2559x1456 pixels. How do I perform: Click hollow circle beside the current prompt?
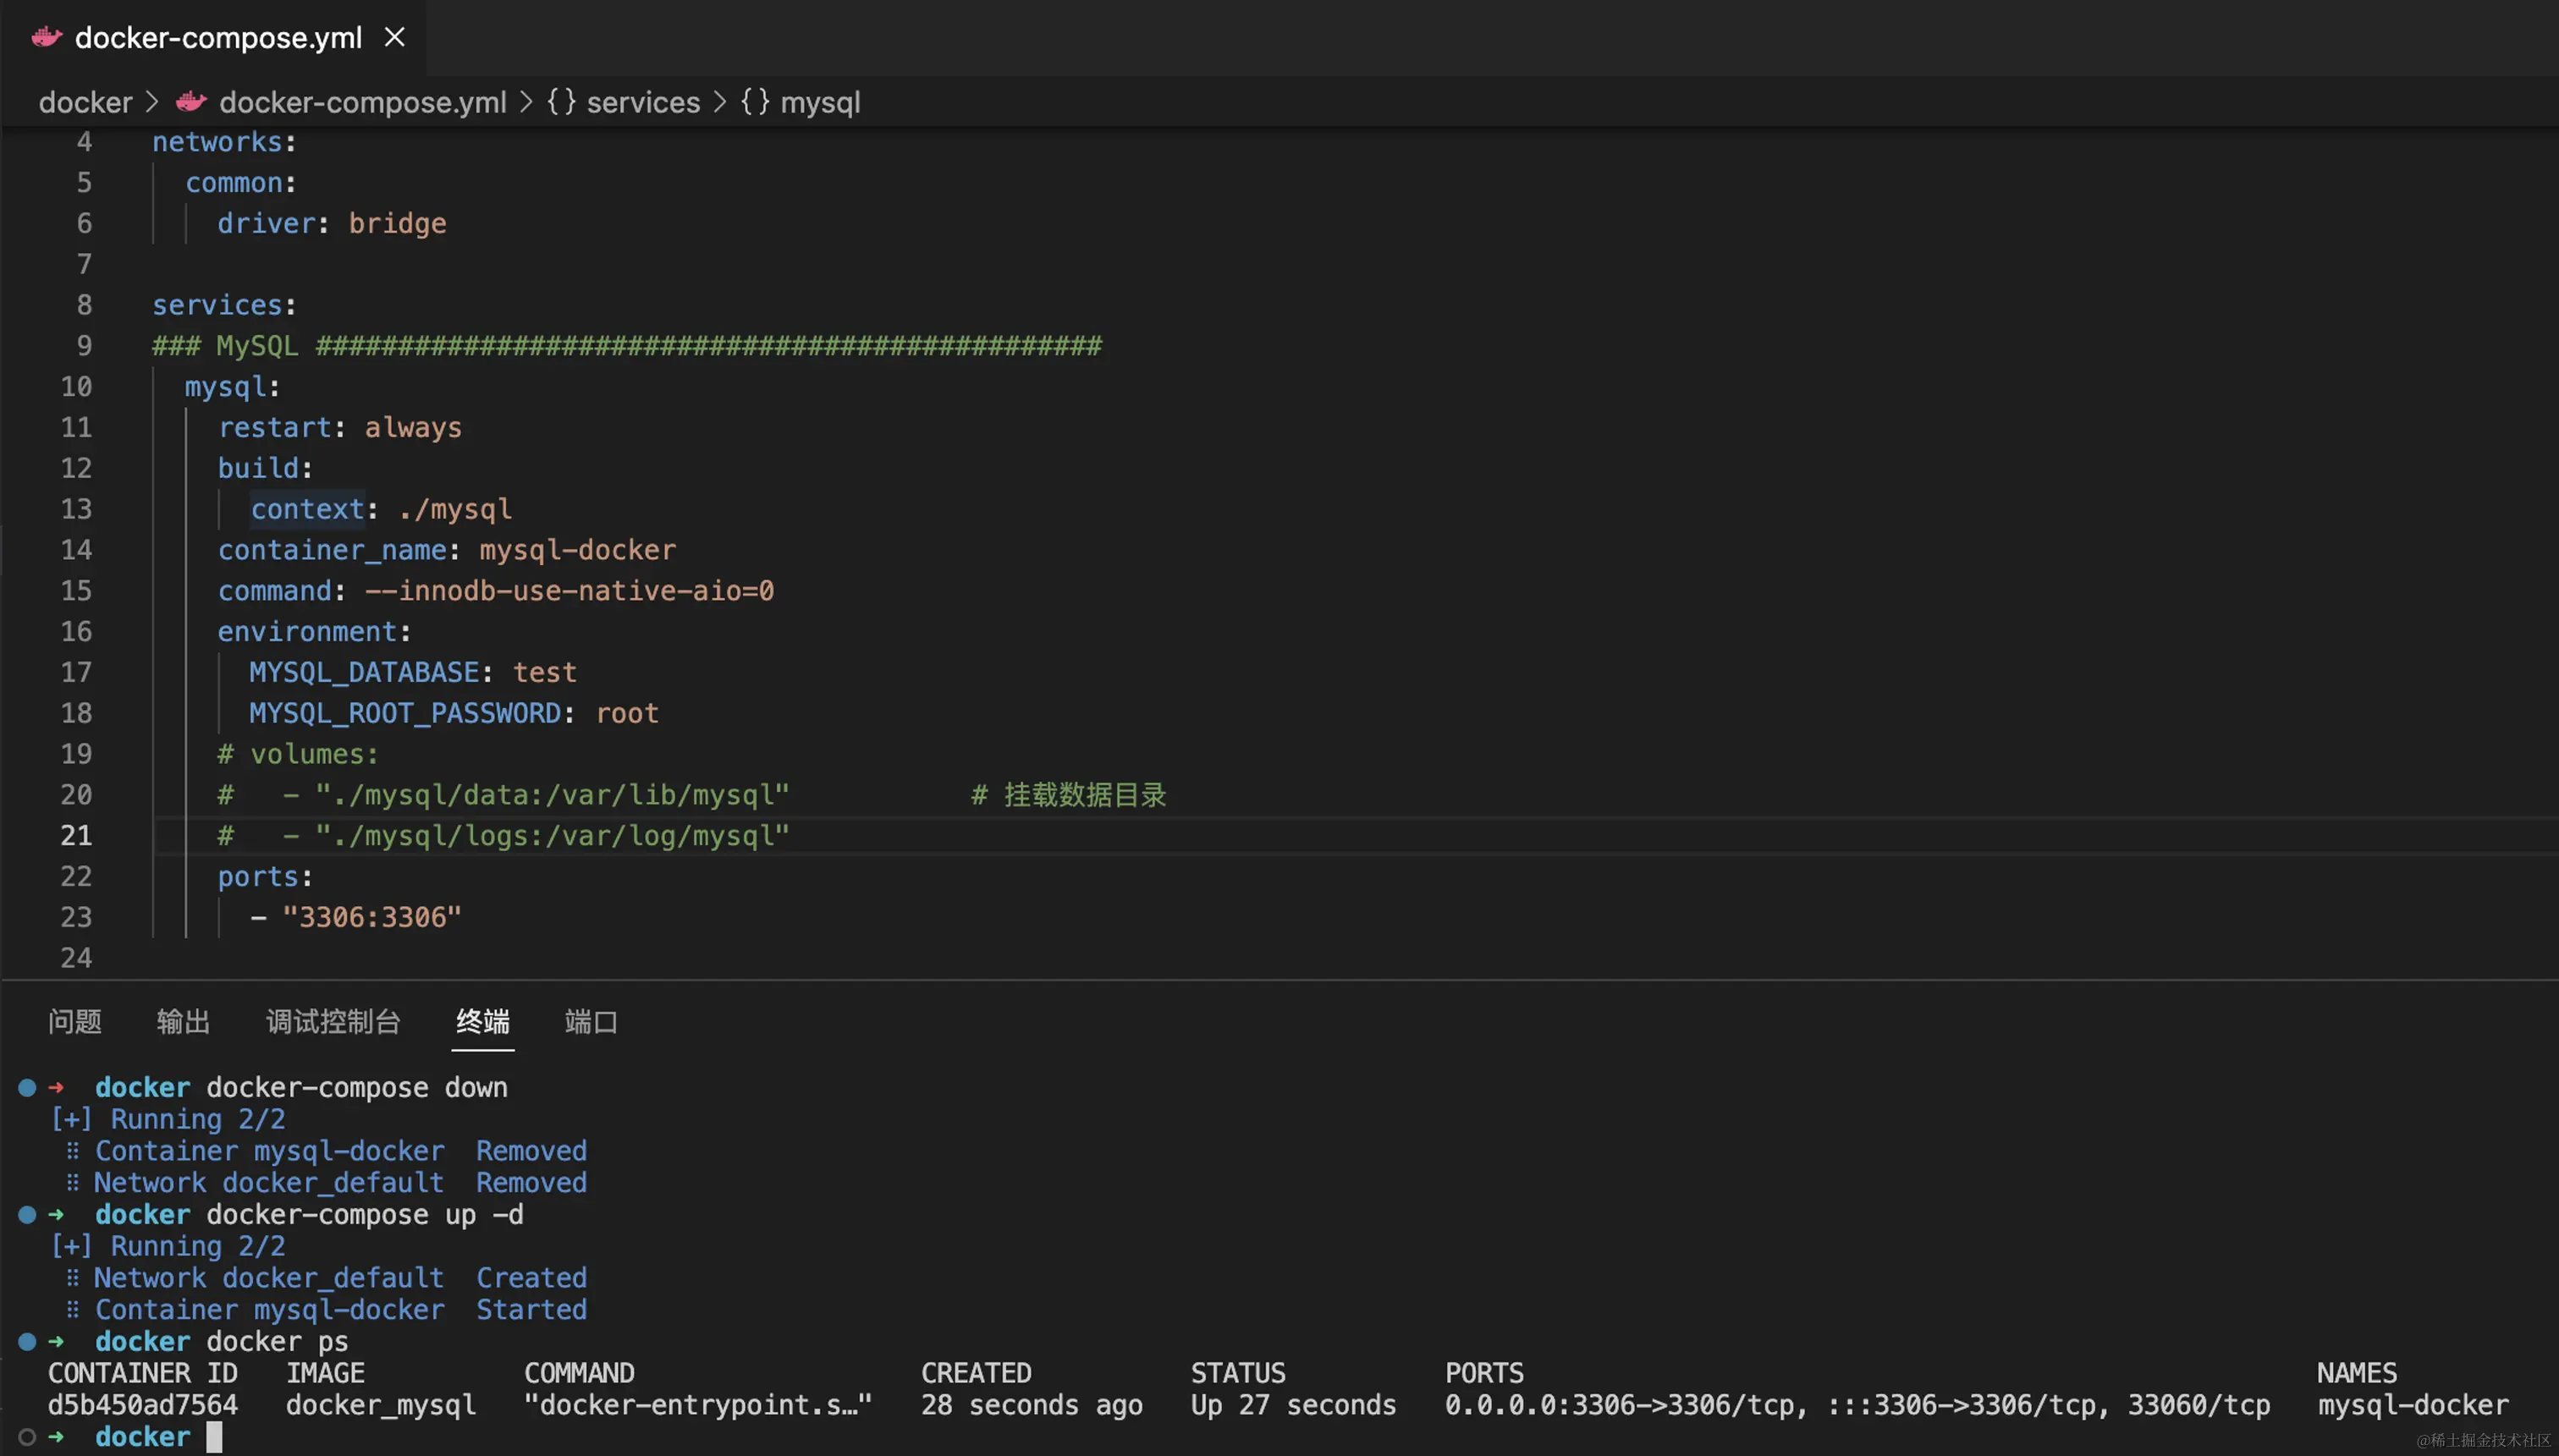click(x=27, y=1437)
